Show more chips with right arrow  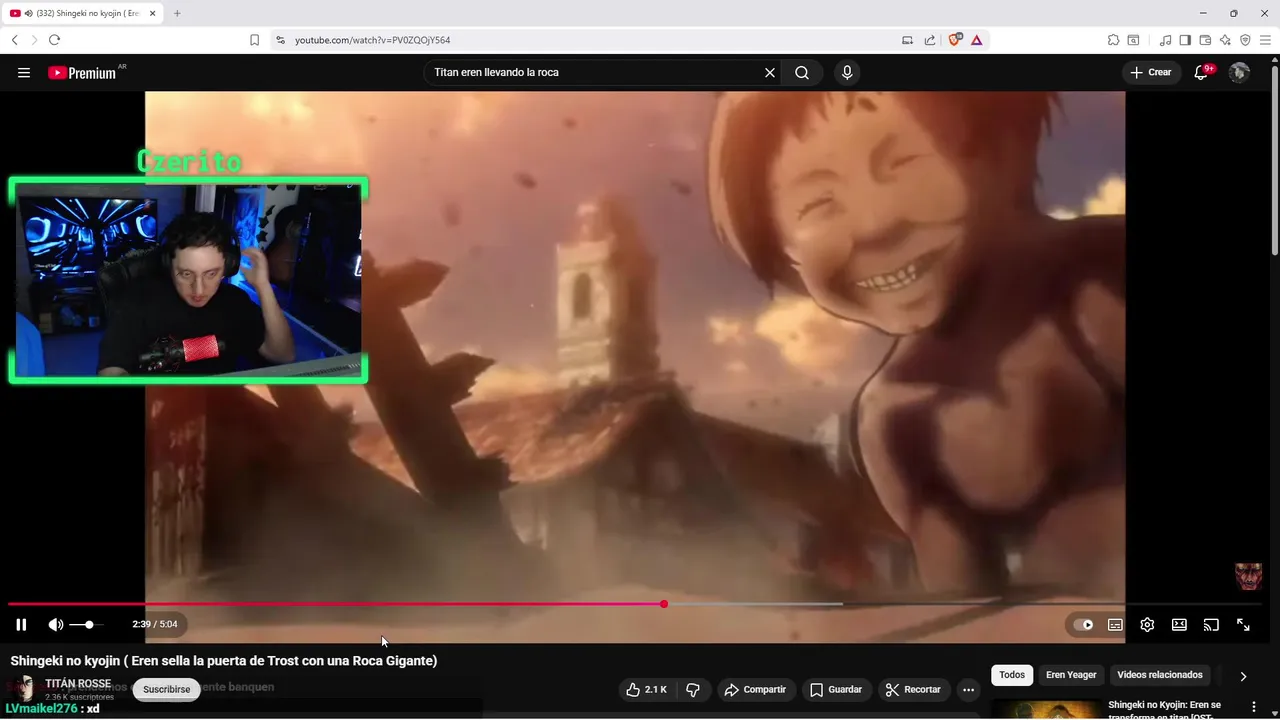point(1243,676)
